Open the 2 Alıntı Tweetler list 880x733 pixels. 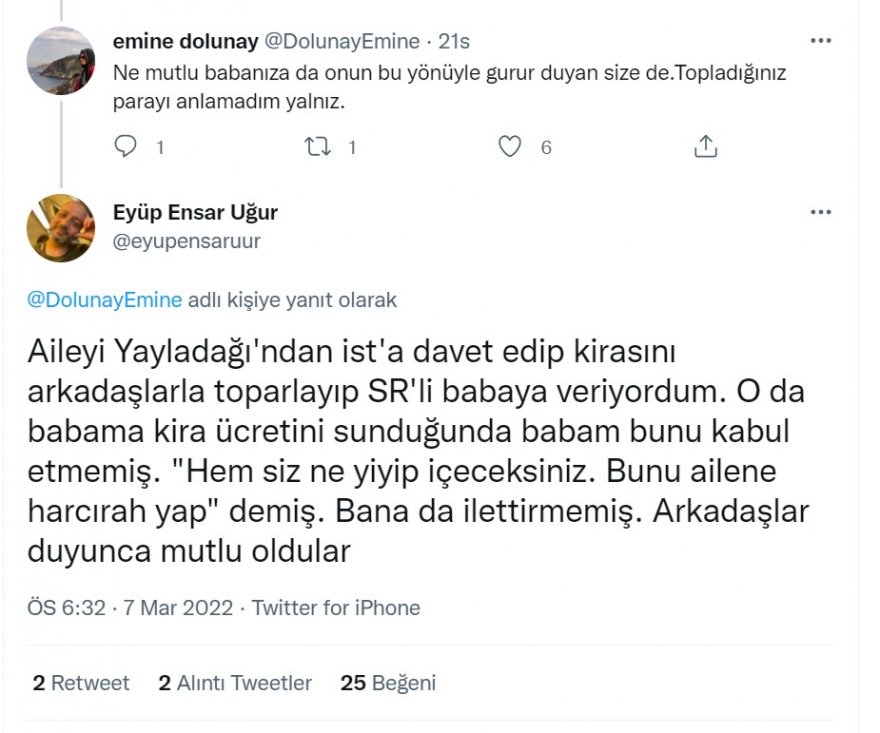click(x=235, y=683)
